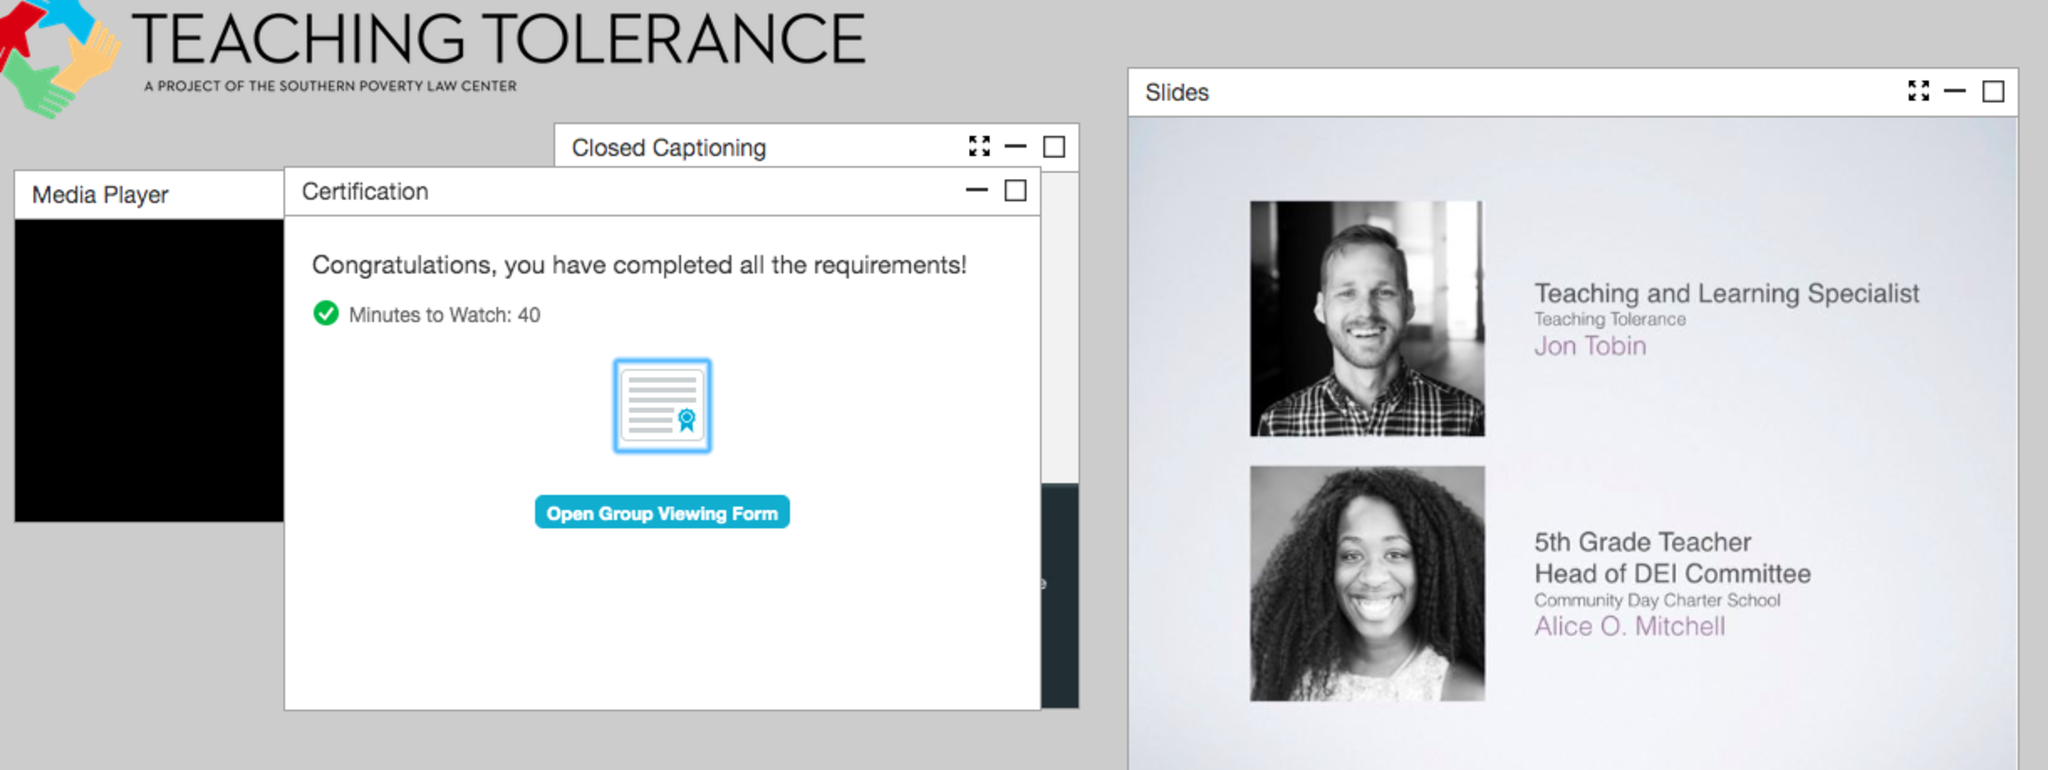
Task: Minimize the Certification panel
Action: tap(977, 190)
